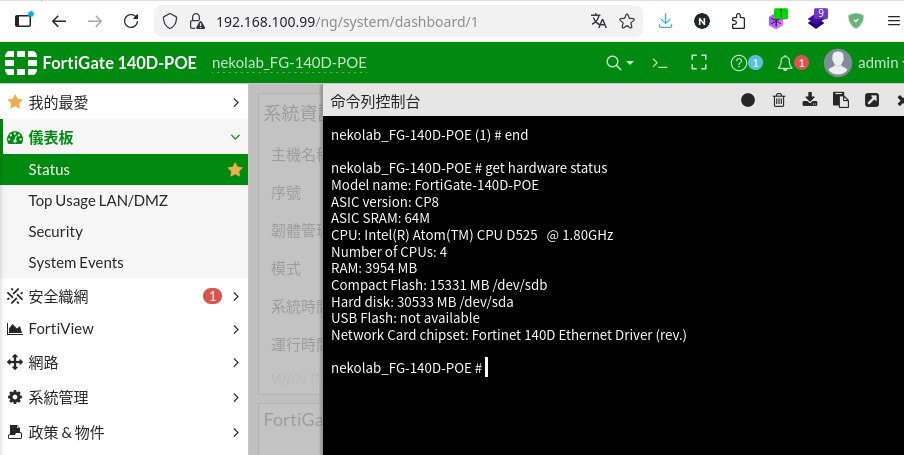Reload the page with the refresh icon

click(x=131, y=21)
